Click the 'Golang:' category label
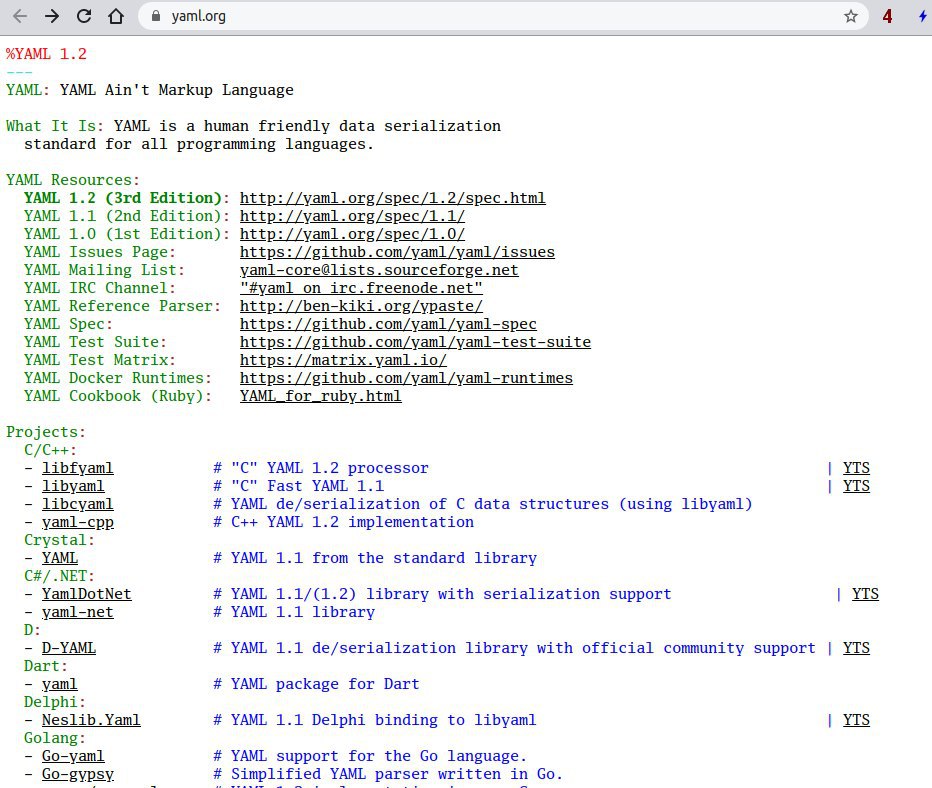 pyautogui.click(x=55, y=738)
